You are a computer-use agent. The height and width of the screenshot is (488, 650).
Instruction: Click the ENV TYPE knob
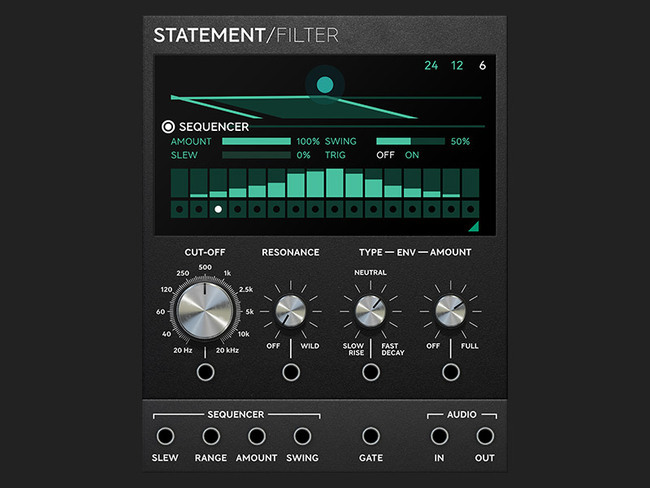click(x=370, y=311)
